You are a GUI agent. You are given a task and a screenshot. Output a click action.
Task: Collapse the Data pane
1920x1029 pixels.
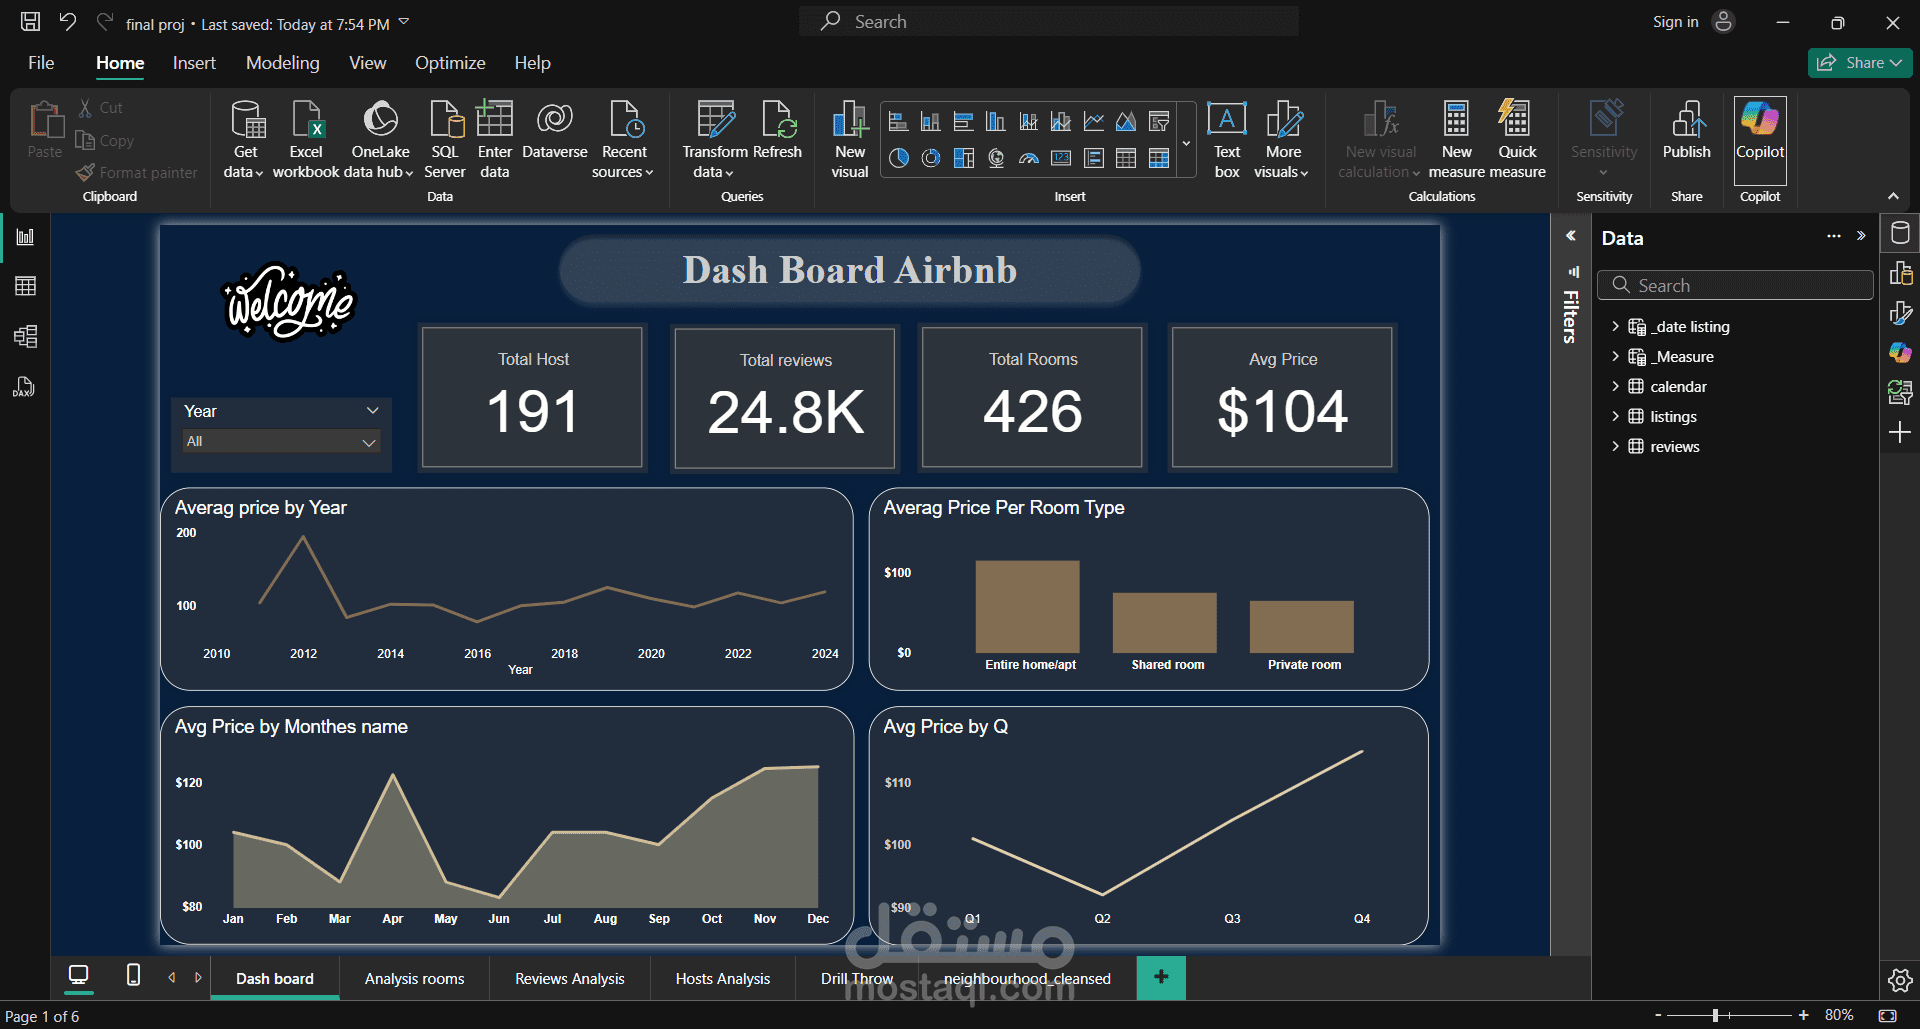pyautogui.click(x=1861, y=236)
